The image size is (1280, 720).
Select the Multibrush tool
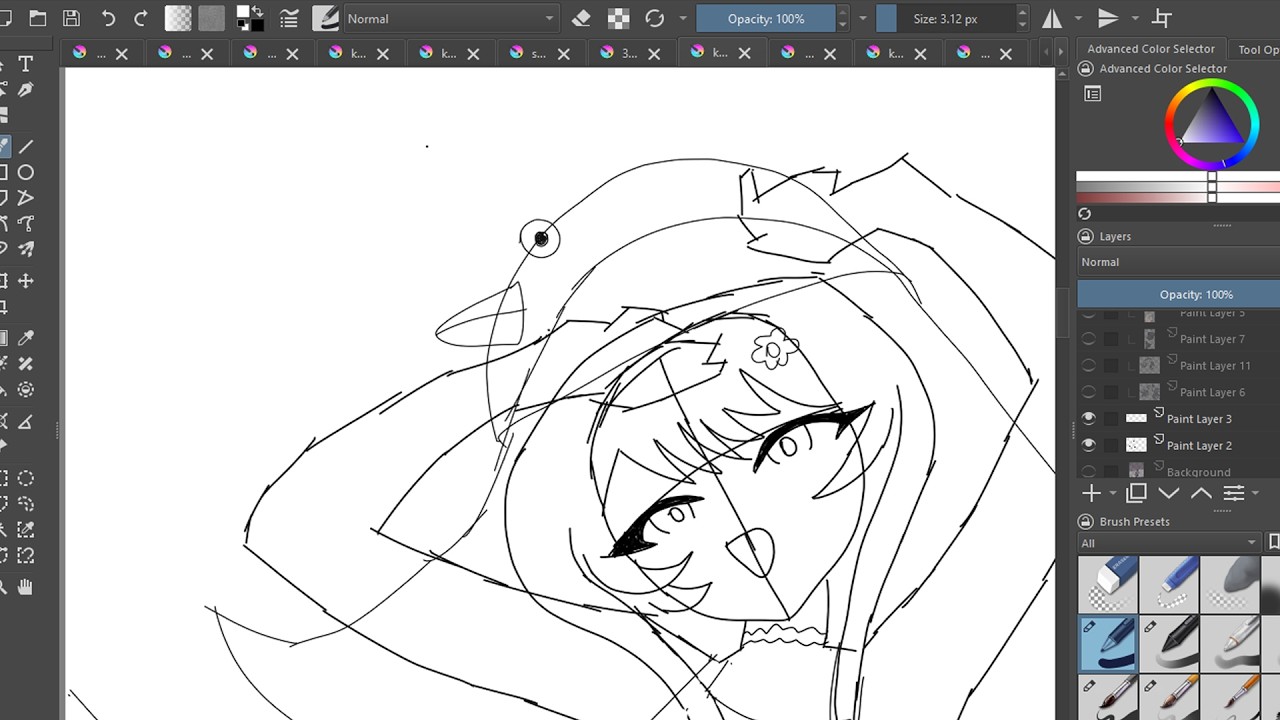click(26, 249)
